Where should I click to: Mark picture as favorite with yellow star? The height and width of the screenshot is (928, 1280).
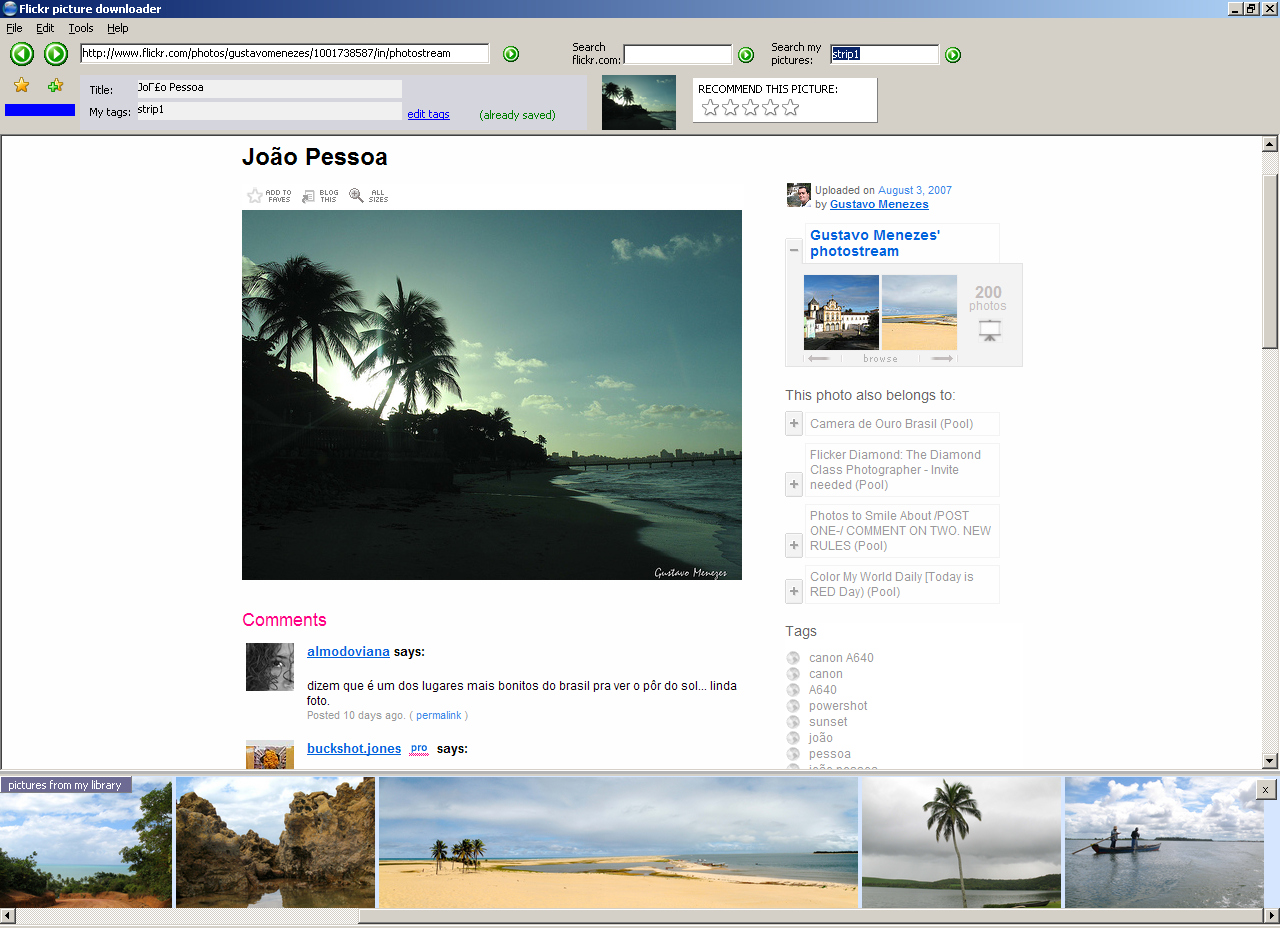(x=21, y=86)
